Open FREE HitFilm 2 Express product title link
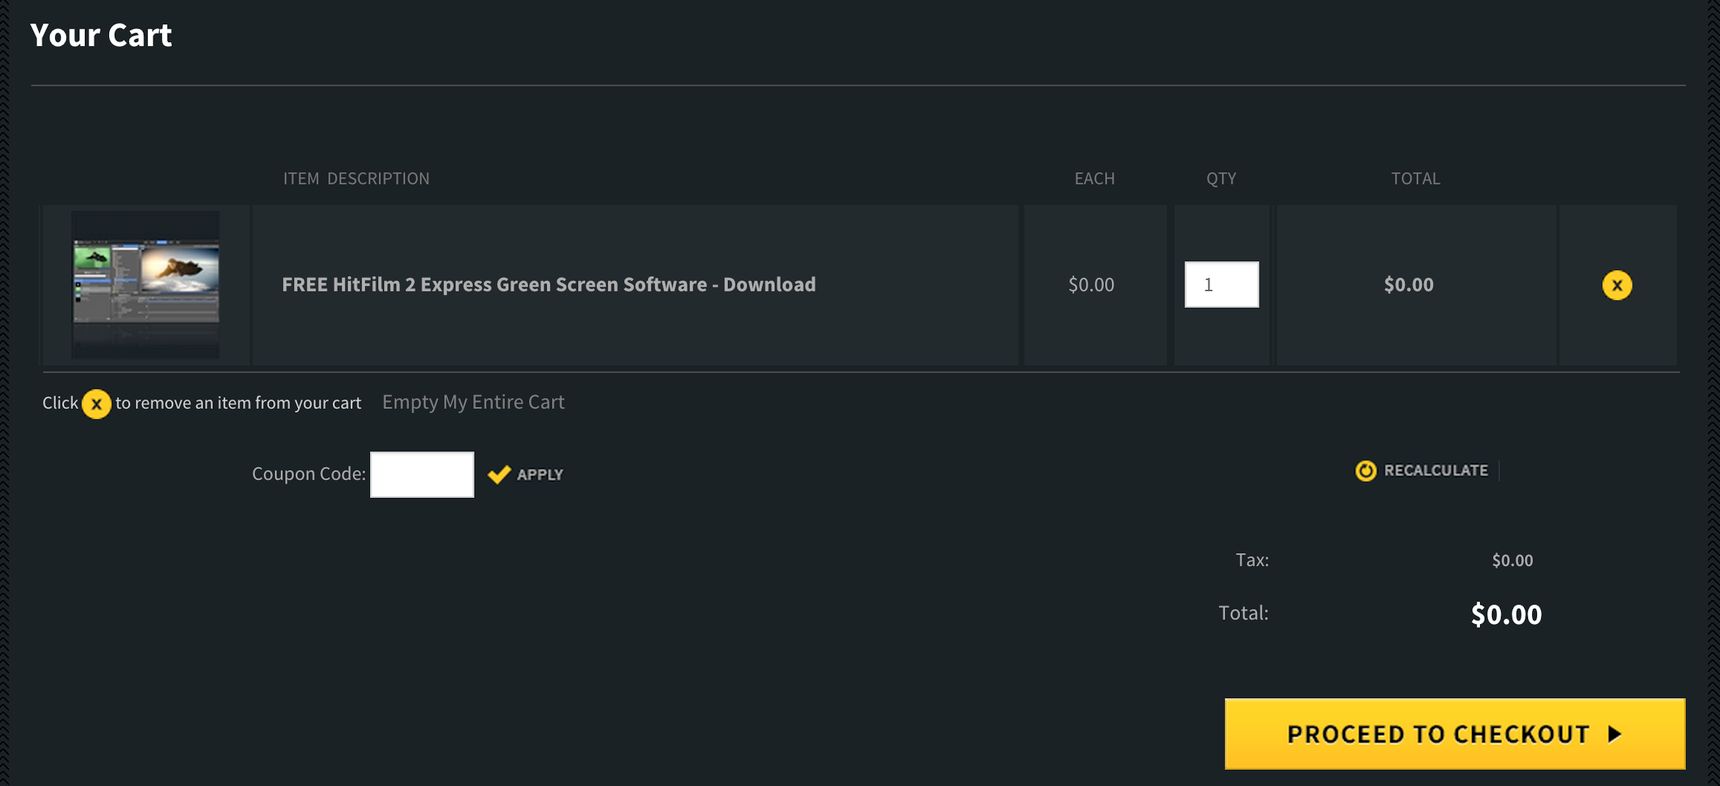This screenshot has height=786, width=1720. [549, 284]
